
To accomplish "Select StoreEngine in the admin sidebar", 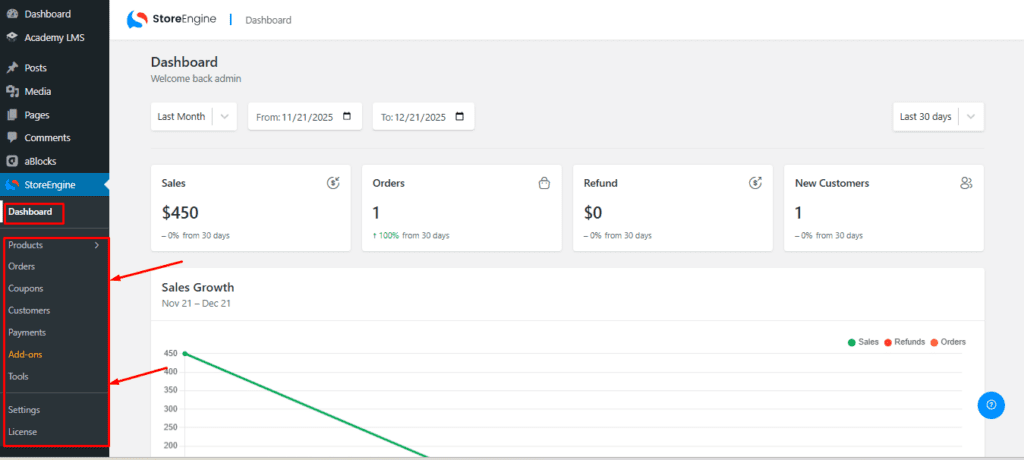I will (x=55, y=185).
